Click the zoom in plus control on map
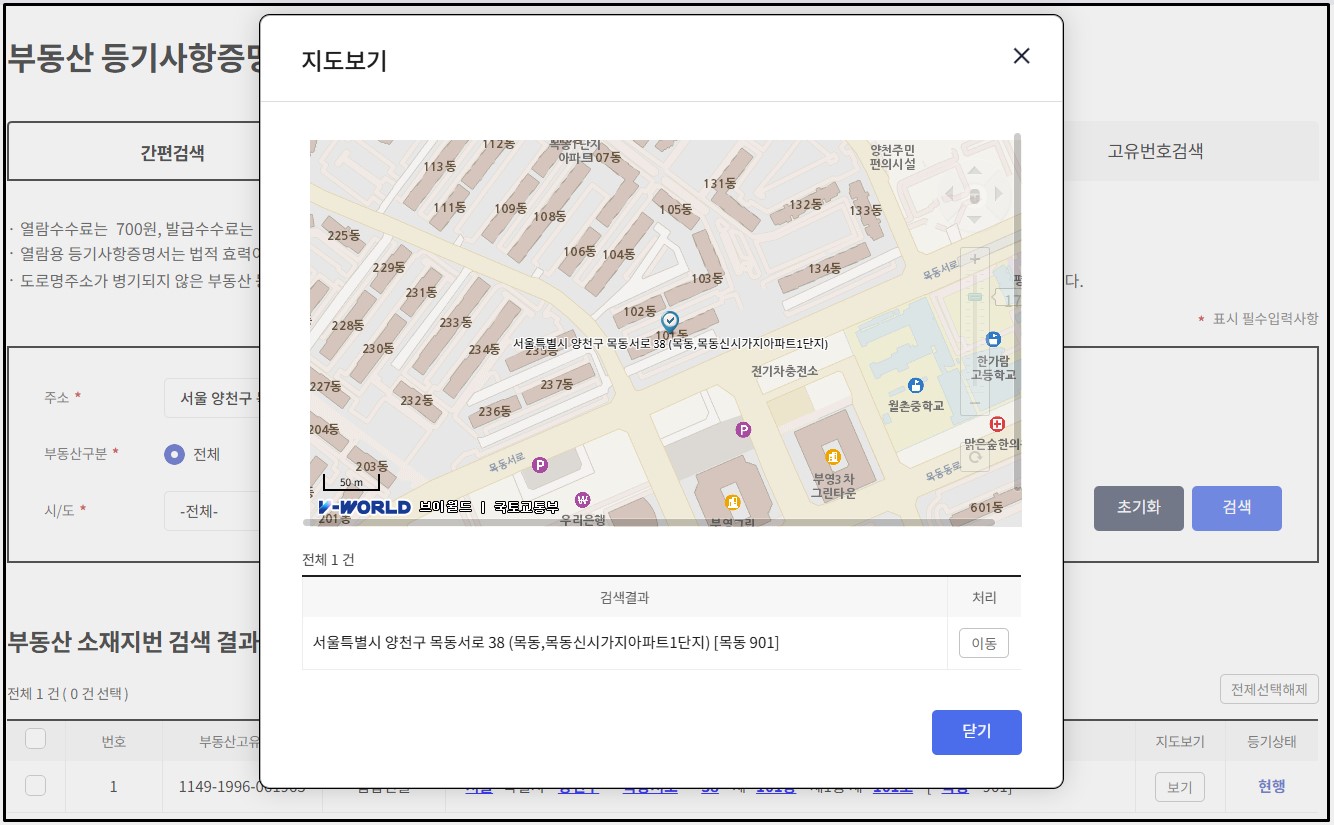This screenshot has height=825, width=1334. point(976,258)
